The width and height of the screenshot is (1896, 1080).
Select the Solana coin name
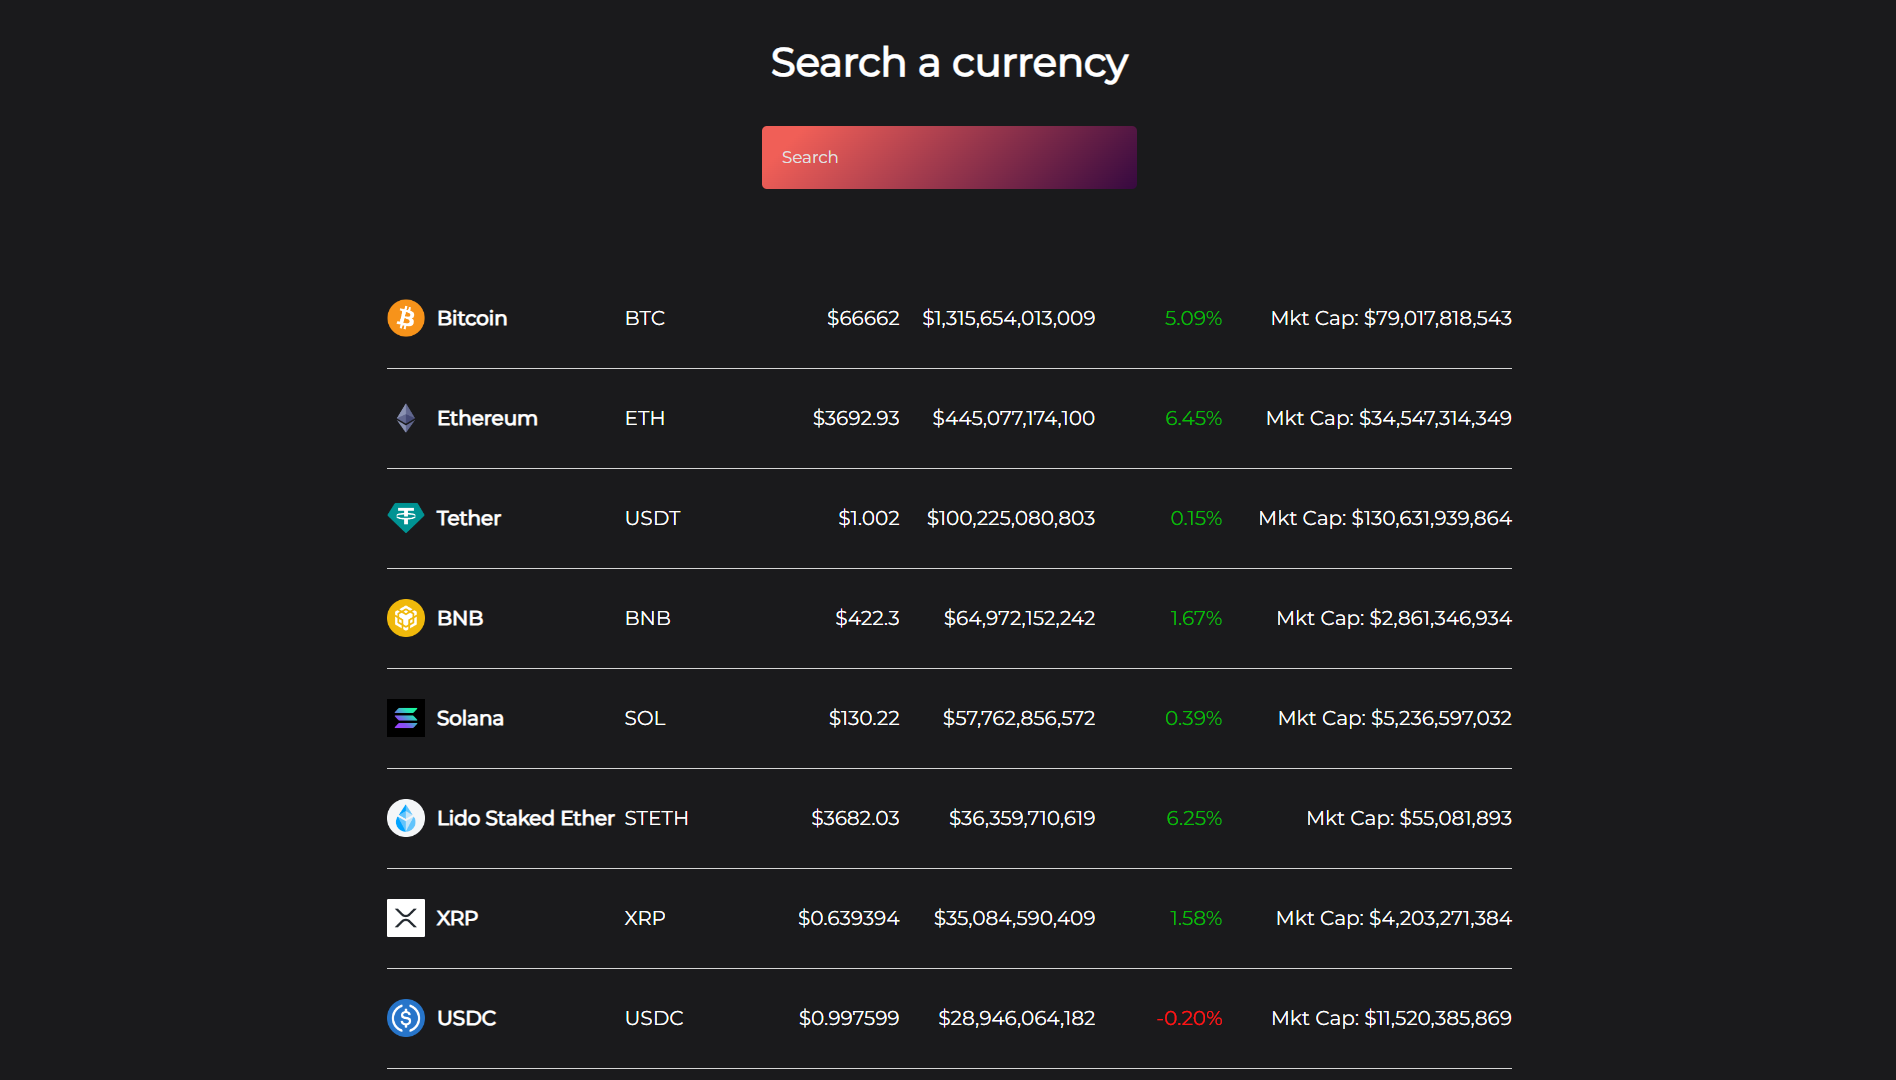click(x=470, y=718)
